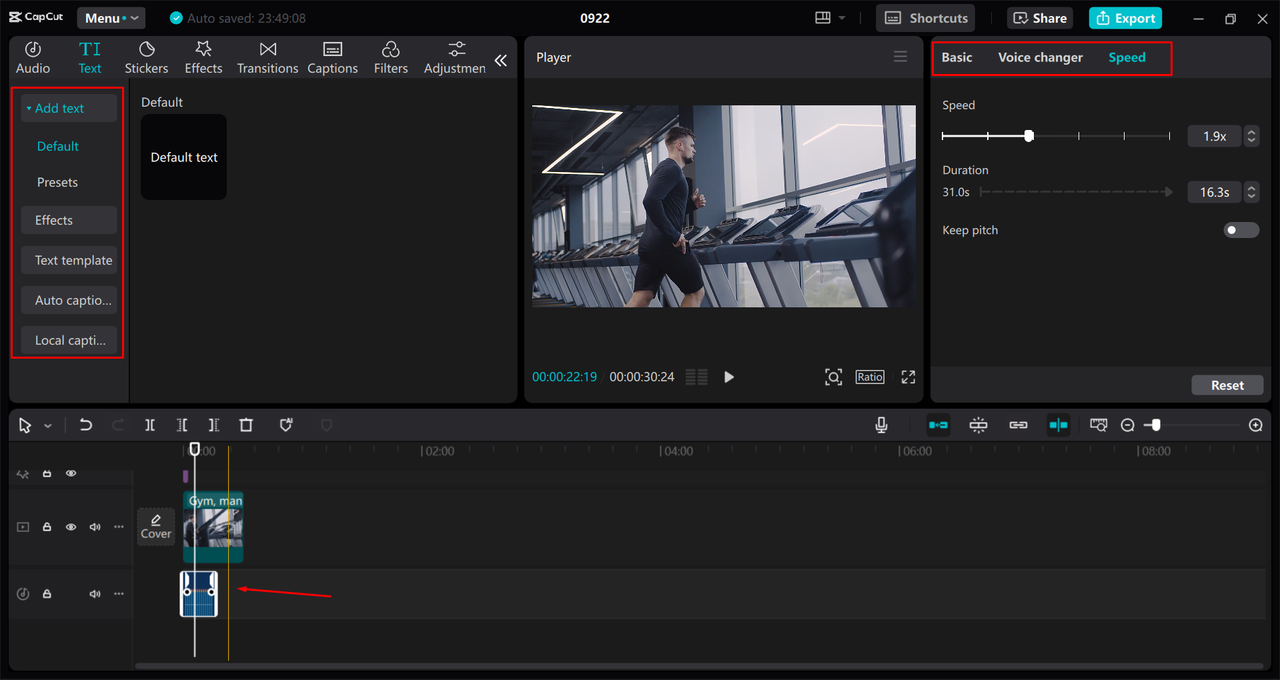The height and width of the screenshot is (680, 1280).
Task: Edit the video Cover
Action: (x=156, y=526)
